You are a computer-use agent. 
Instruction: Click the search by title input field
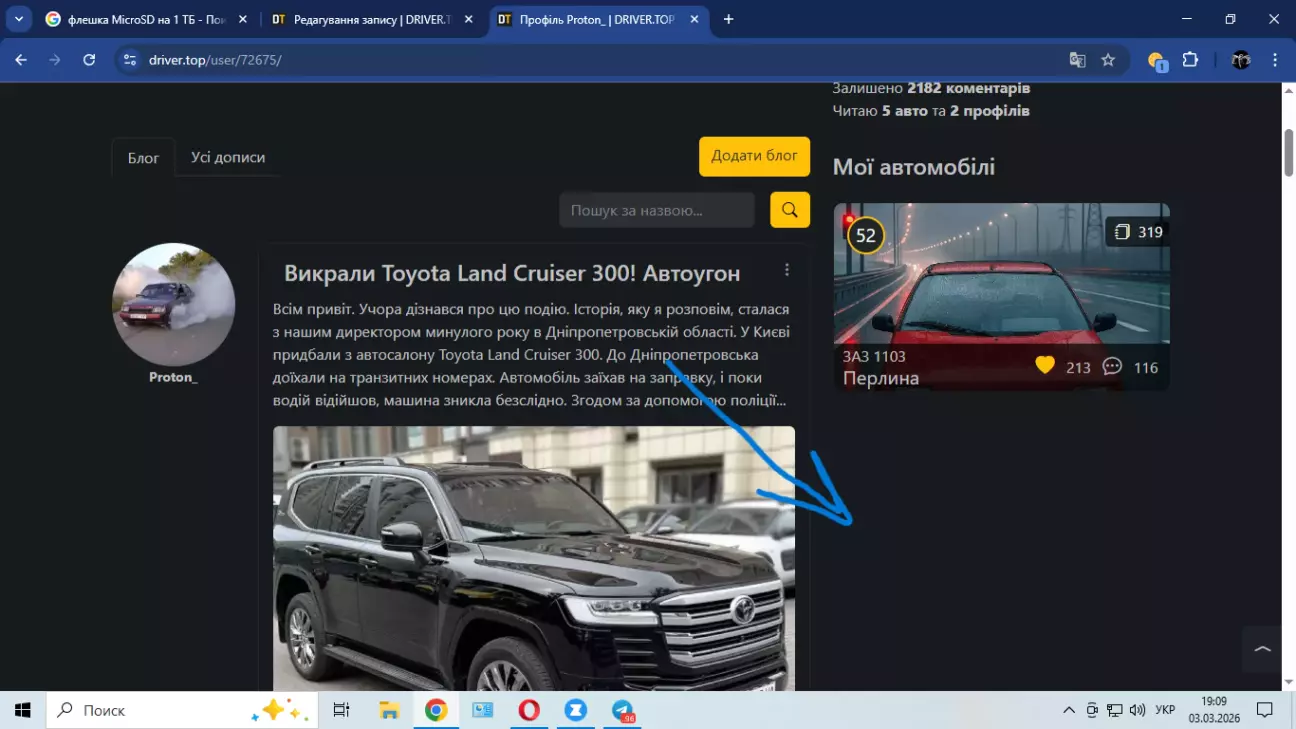[x=656, y=210]
